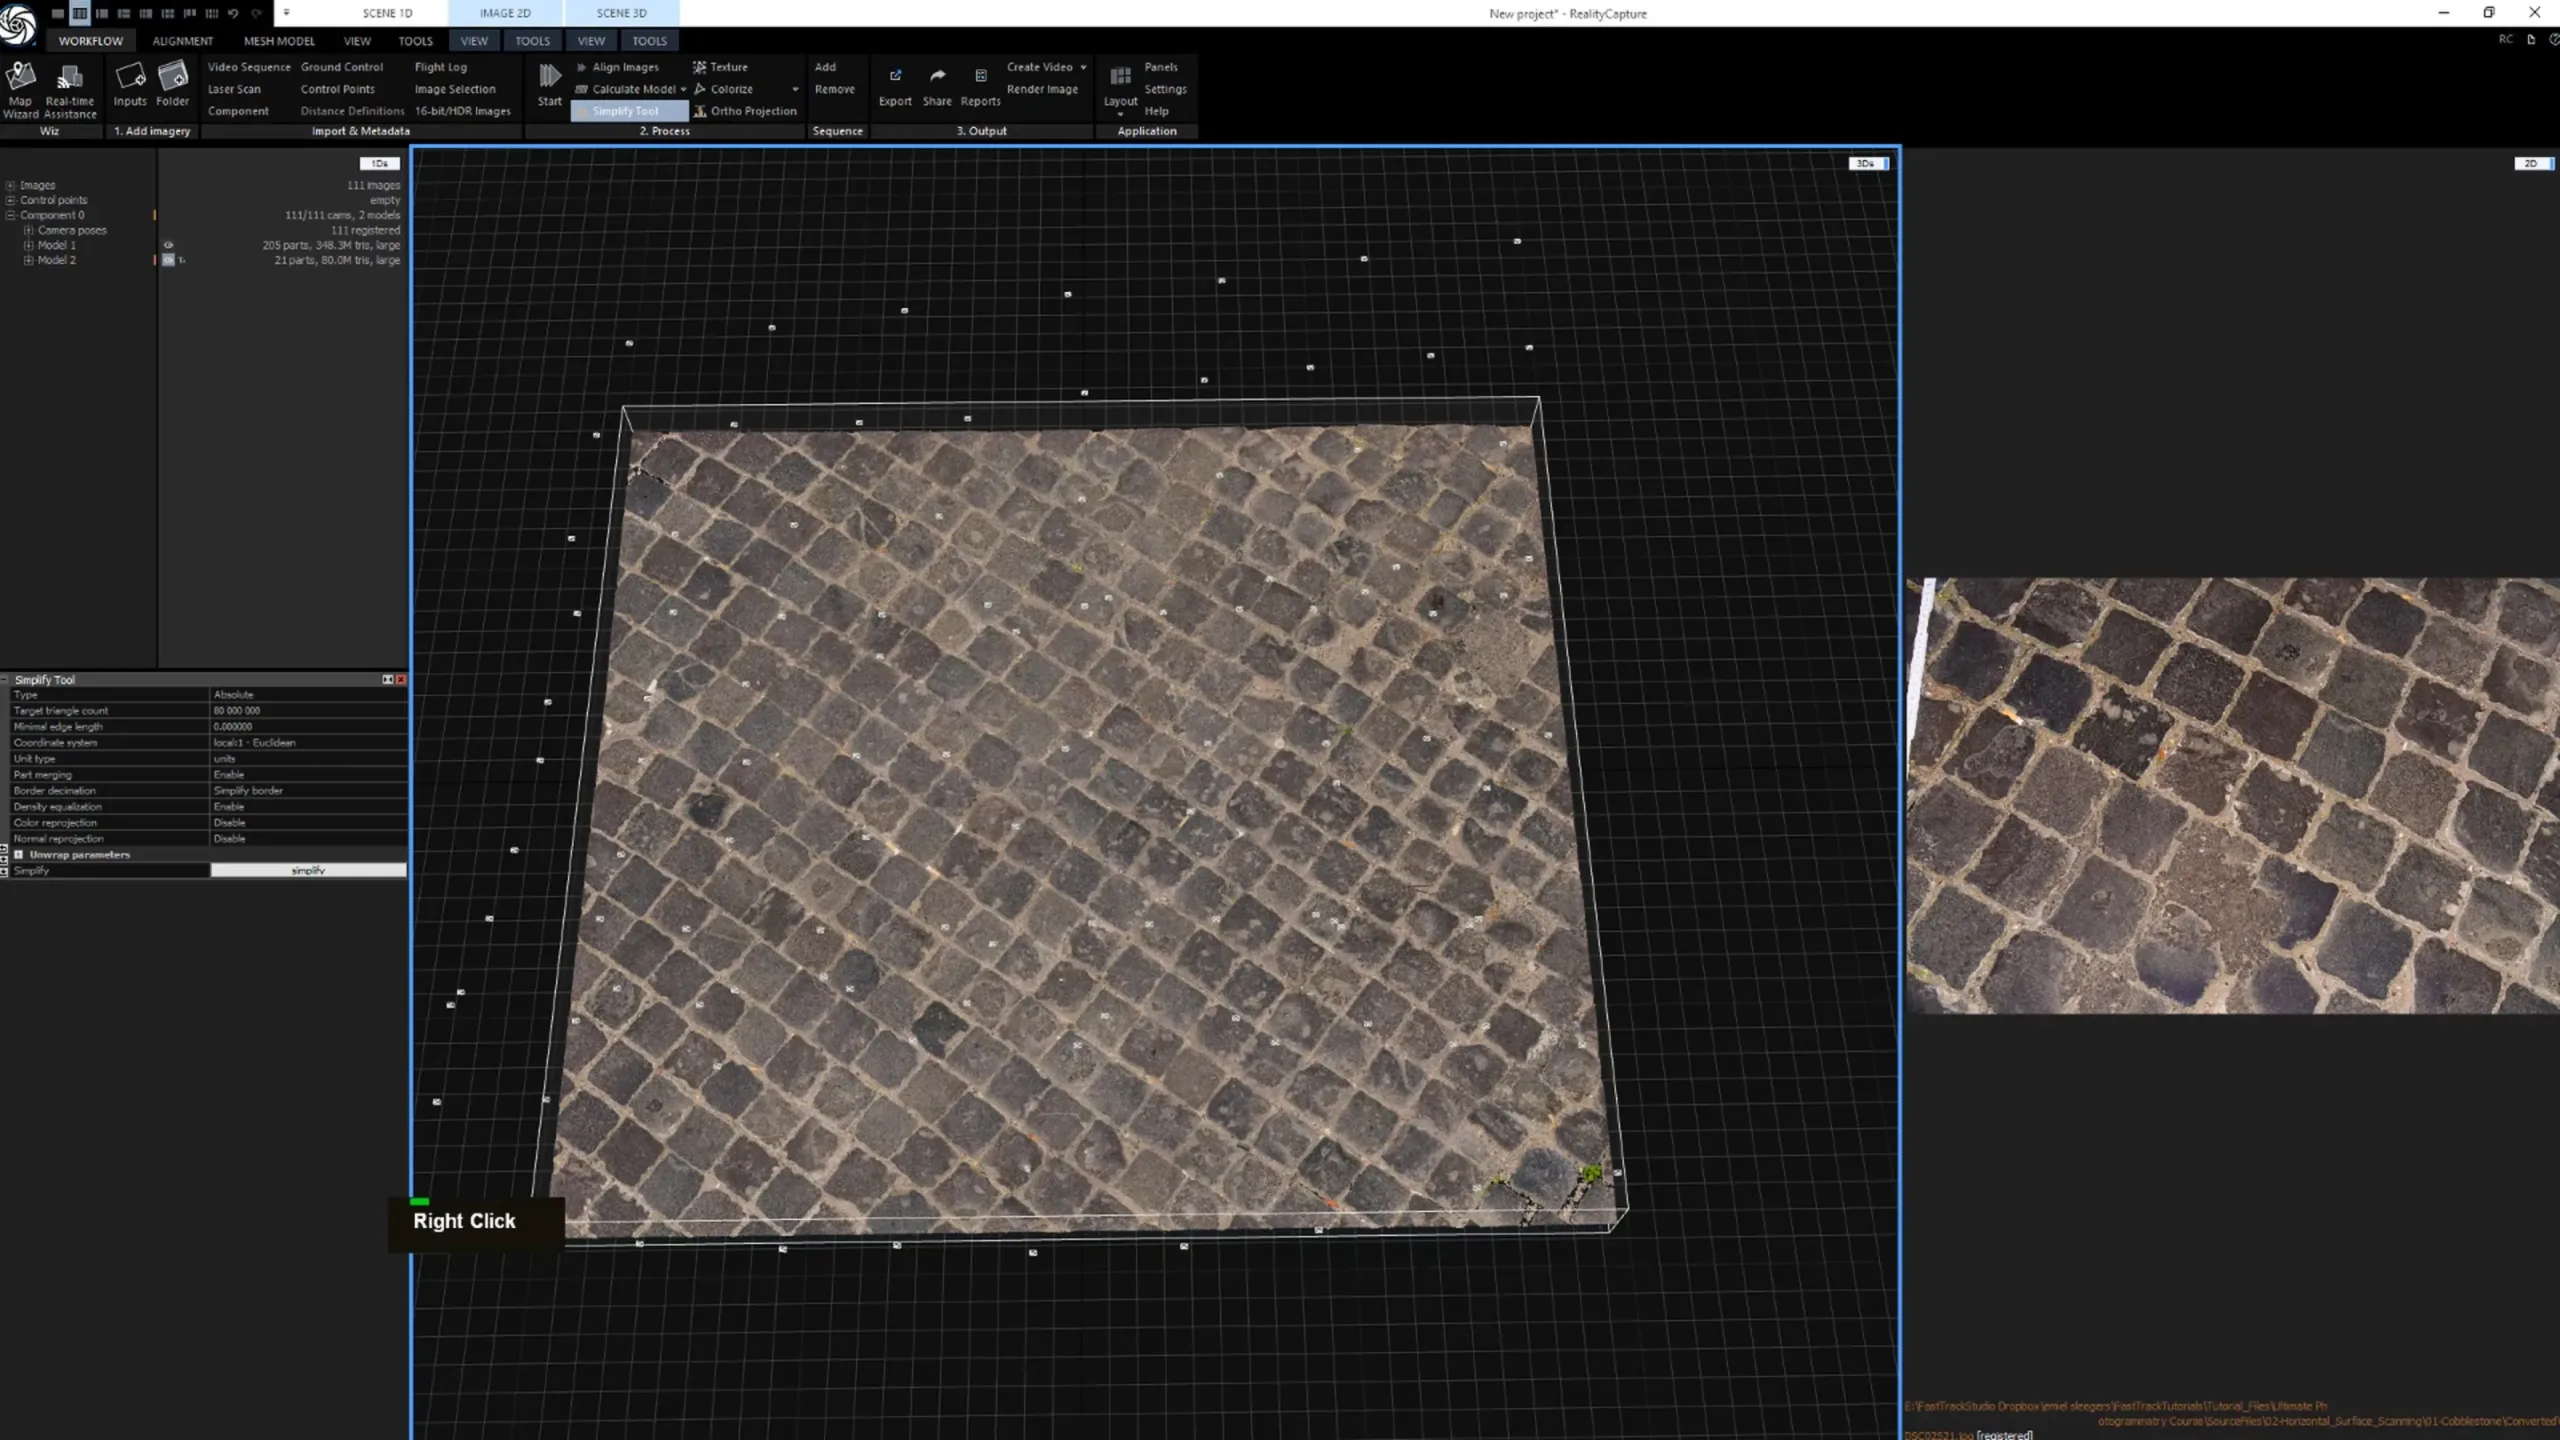Click Ortho Projection in Process group
This screenshot has width=2560, height=1440.
pyautogui.click(x=746, y=111)
